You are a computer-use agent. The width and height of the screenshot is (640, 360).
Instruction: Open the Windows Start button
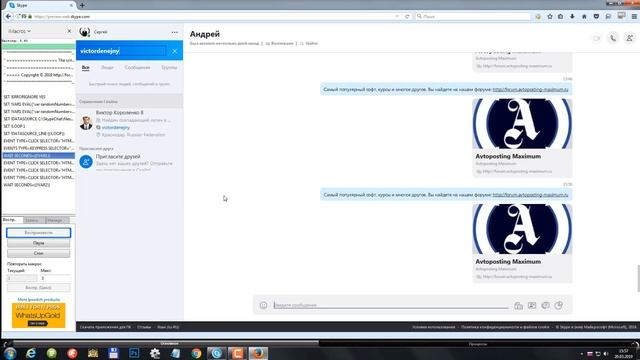10,353
